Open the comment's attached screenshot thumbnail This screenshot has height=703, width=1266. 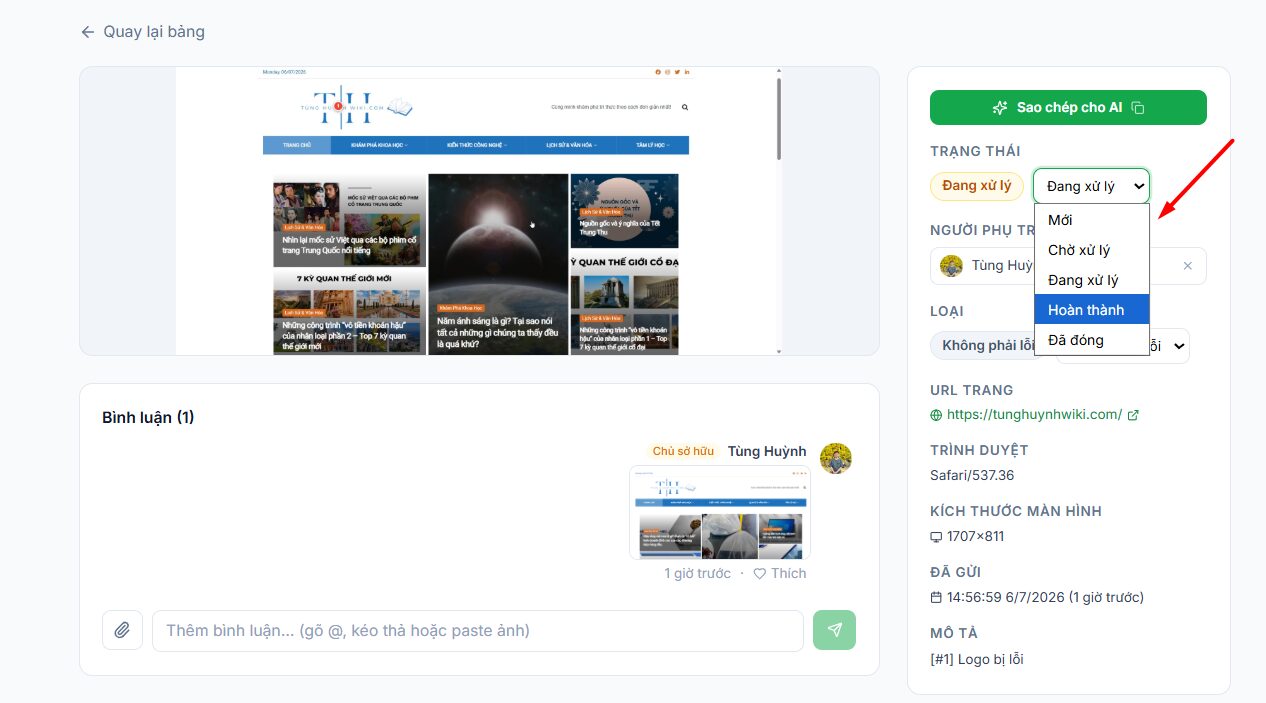[x=720, y=512]
